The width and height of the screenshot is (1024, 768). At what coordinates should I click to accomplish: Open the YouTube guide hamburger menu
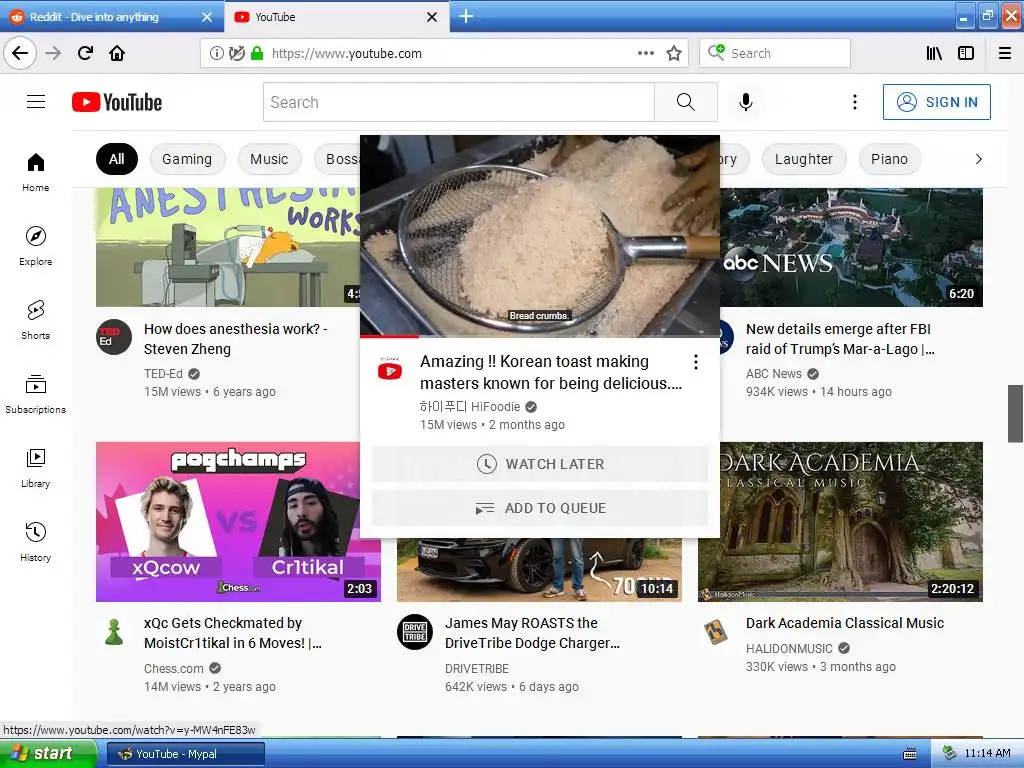tap(36, 102)
